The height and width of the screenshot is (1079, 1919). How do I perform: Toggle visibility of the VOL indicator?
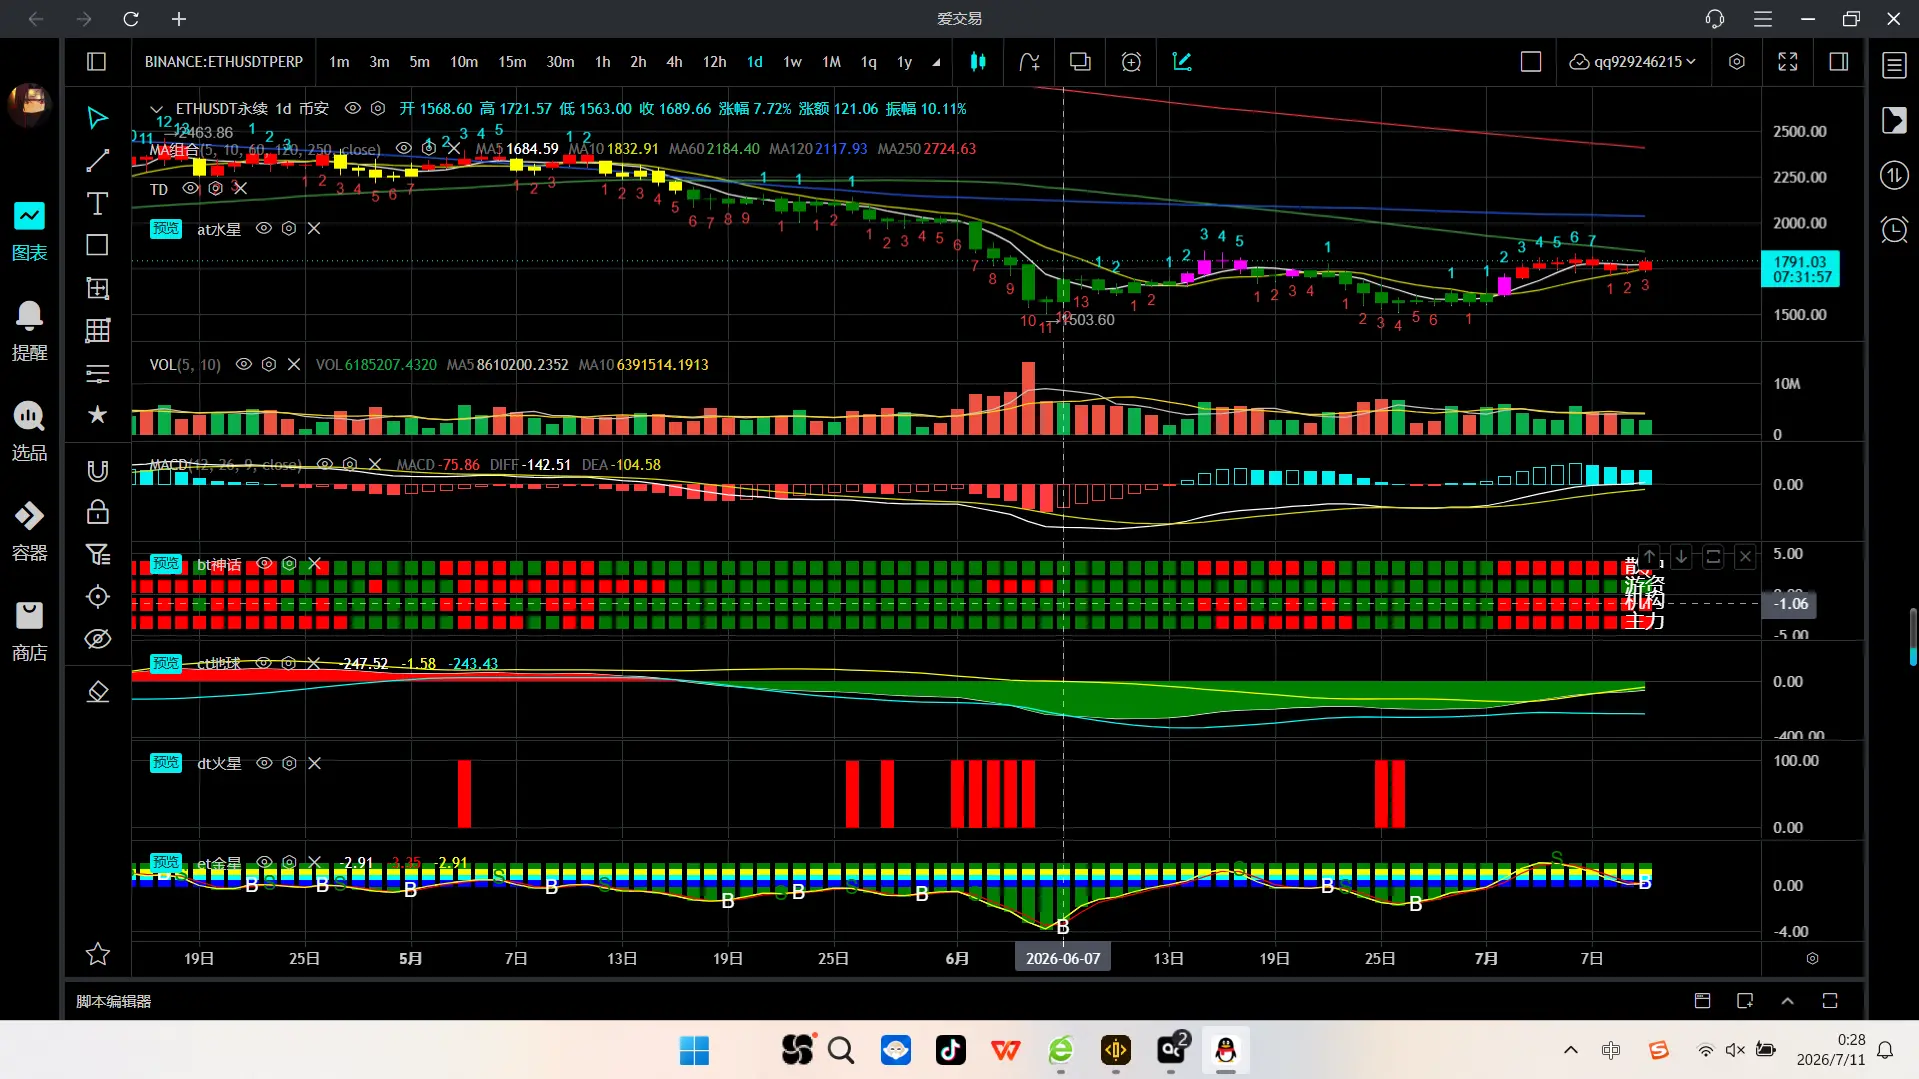243,365
